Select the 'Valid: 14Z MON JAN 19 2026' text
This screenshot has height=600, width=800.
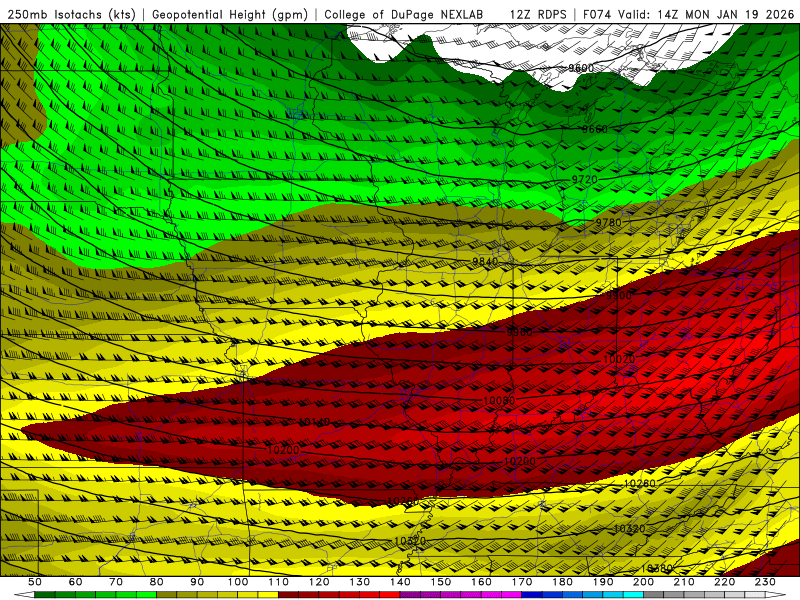(706, 14)
